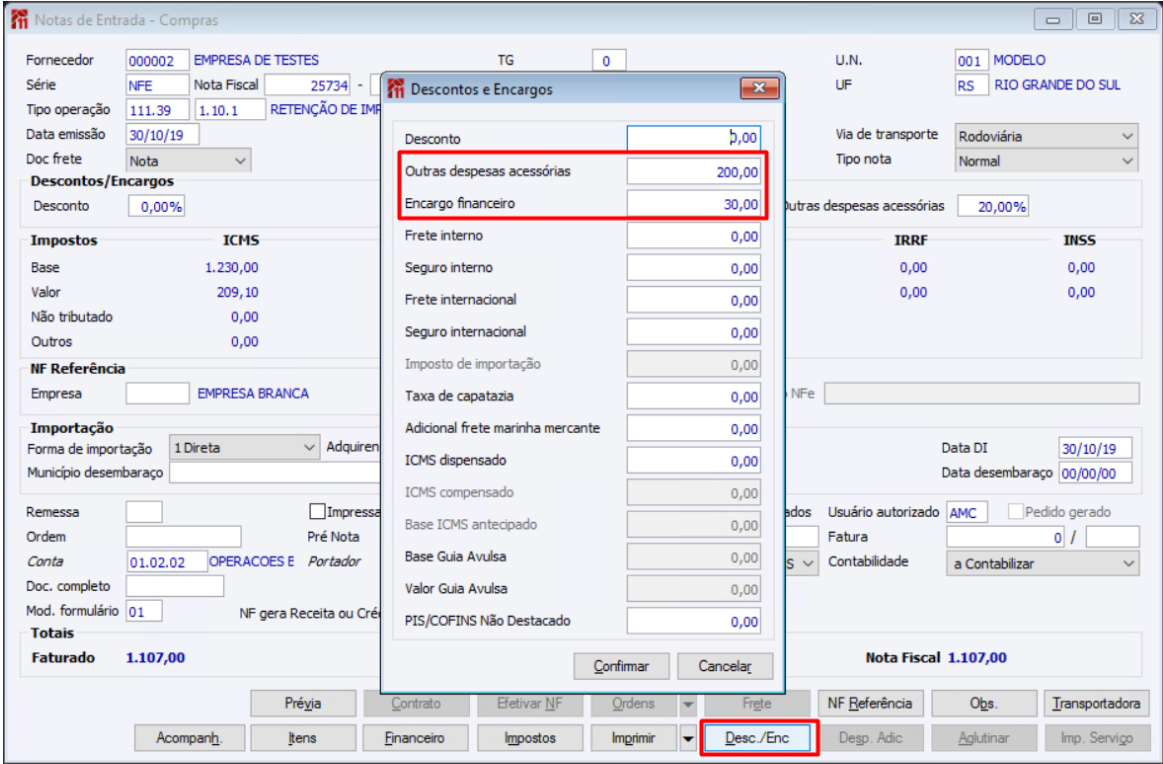
Task: Click the Impostos button
Action: click(530, 738)
